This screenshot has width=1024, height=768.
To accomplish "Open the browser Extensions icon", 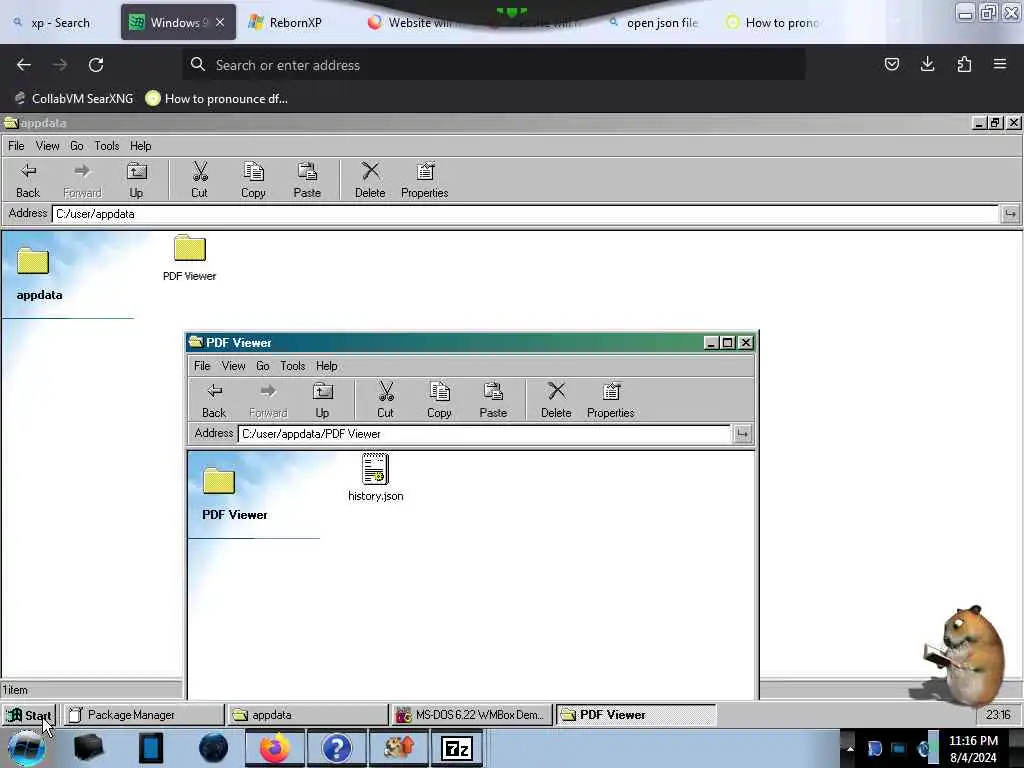I will coord(964,64).
